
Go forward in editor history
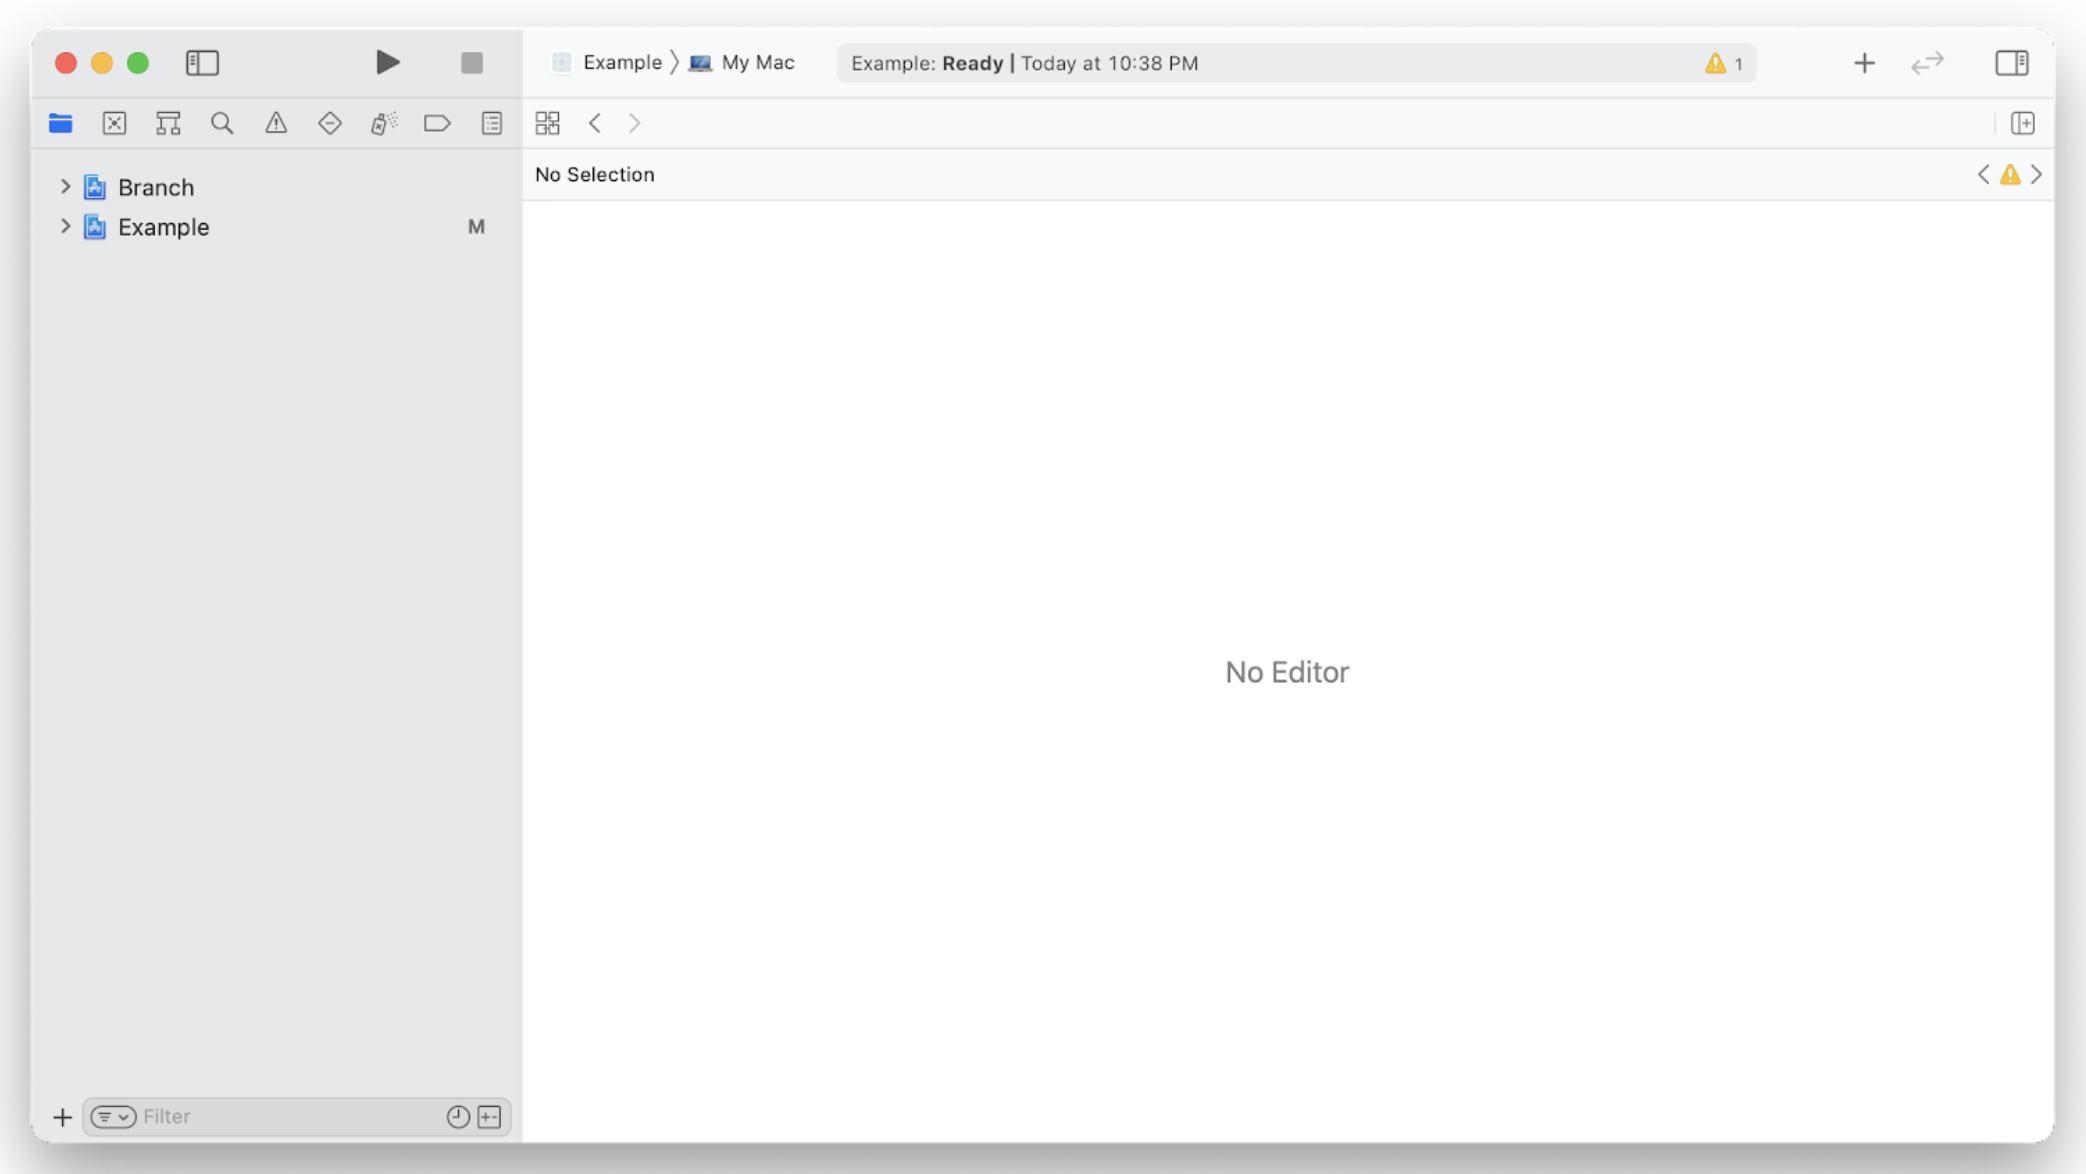pos(635,123)
